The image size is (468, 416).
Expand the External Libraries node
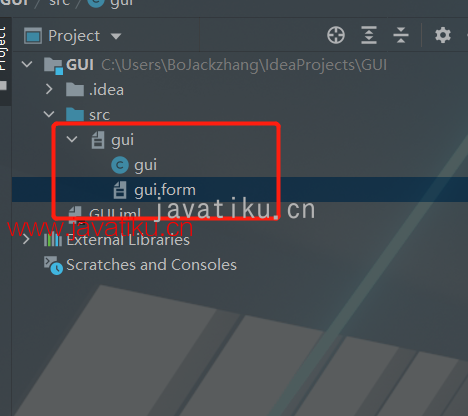pyautogui.click(x=26, y=239)
